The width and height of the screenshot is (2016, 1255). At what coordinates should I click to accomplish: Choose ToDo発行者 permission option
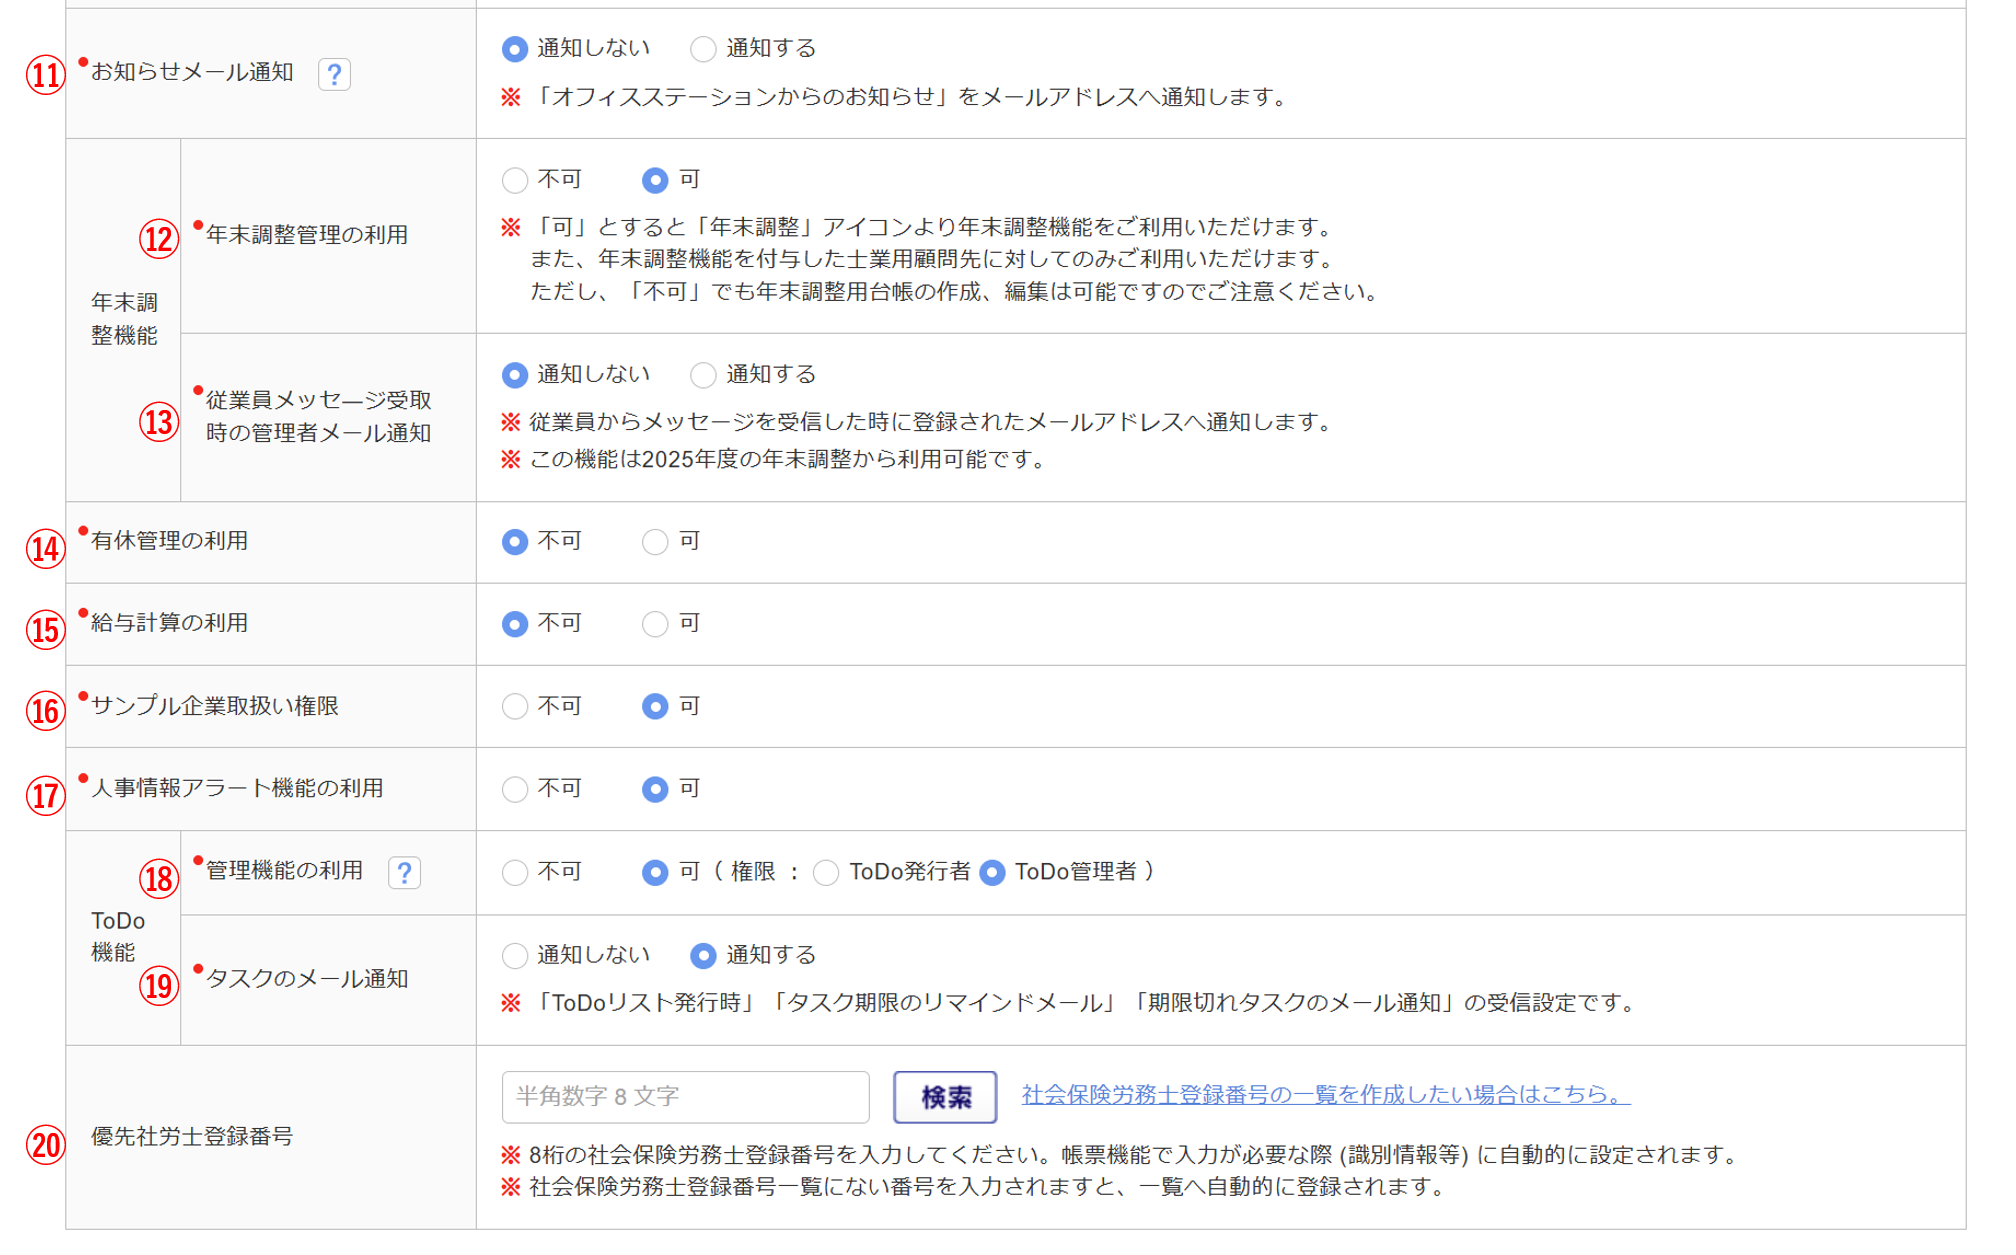coord(826,873)
